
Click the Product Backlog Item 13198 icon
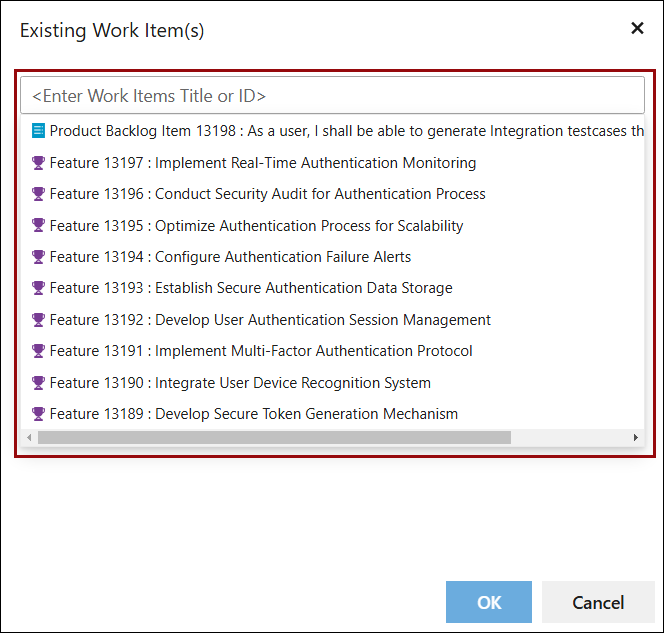[x=38, y=131]
